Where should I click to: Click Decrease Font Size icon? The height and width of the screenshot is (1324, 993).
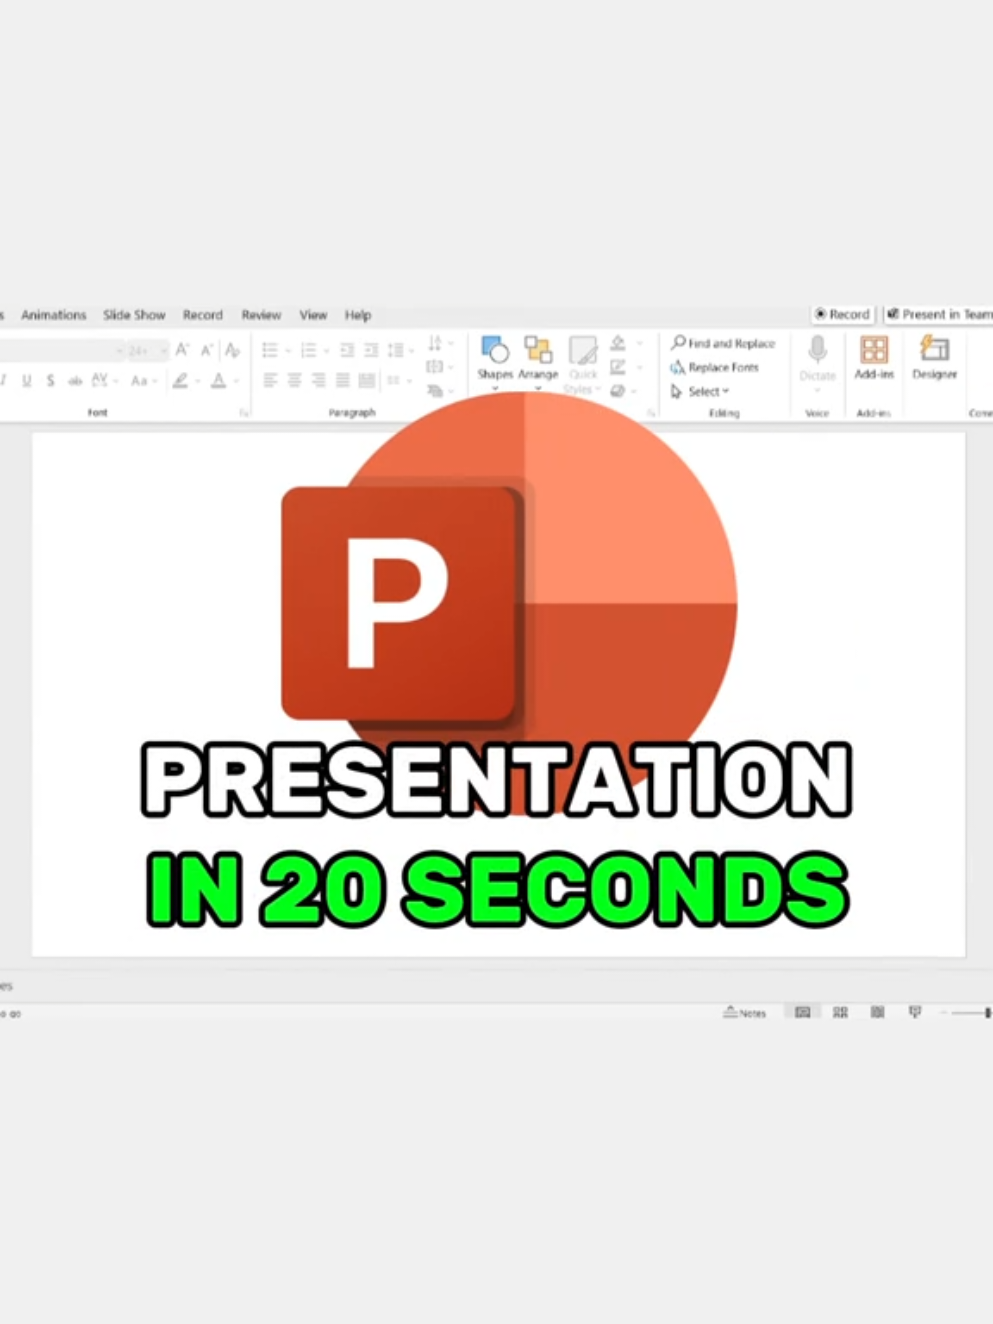click(207, 350)
